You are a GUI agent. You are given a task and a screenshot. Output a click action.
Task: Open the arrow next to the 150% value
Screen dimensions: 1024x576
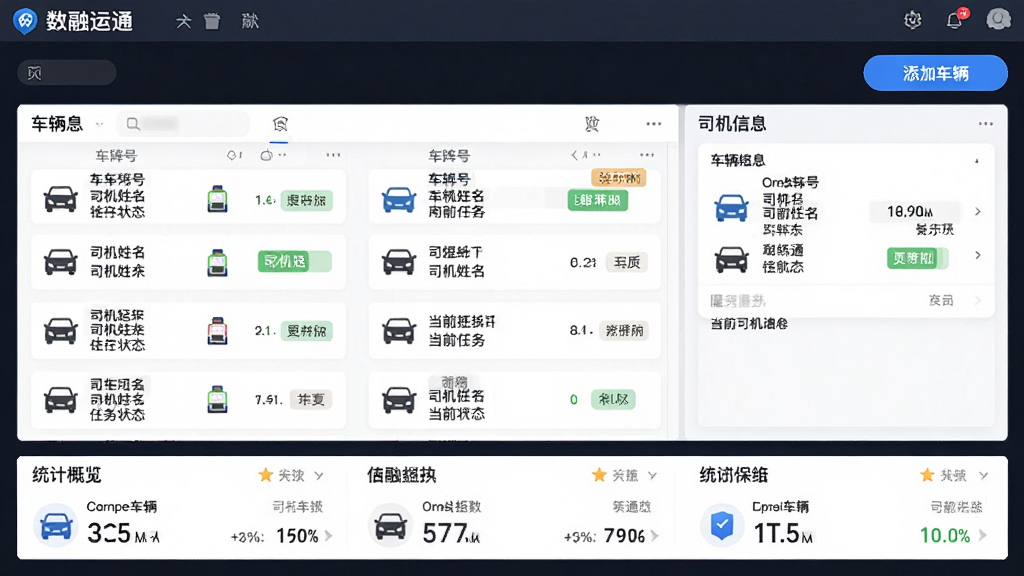[328, 536]
